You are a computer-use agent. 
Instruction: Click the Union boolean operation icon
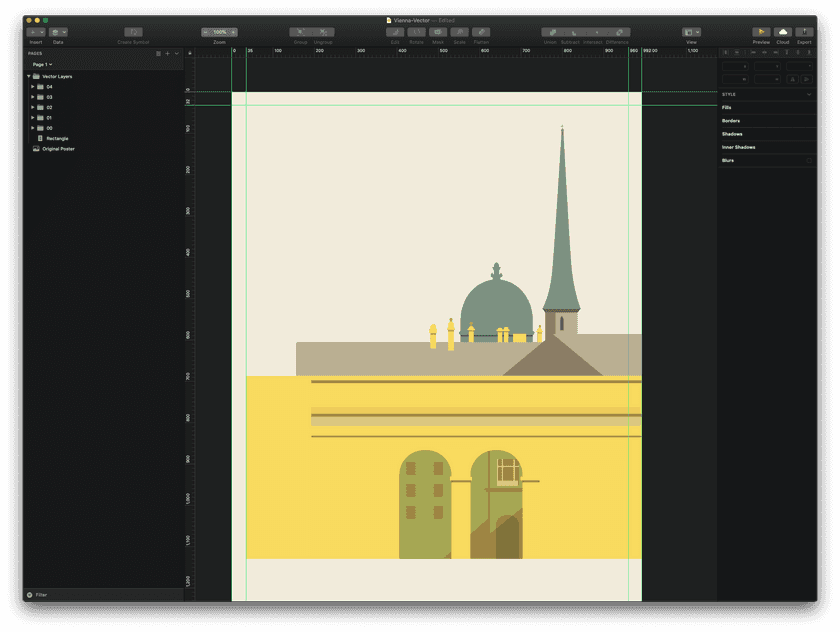(553, 33)
